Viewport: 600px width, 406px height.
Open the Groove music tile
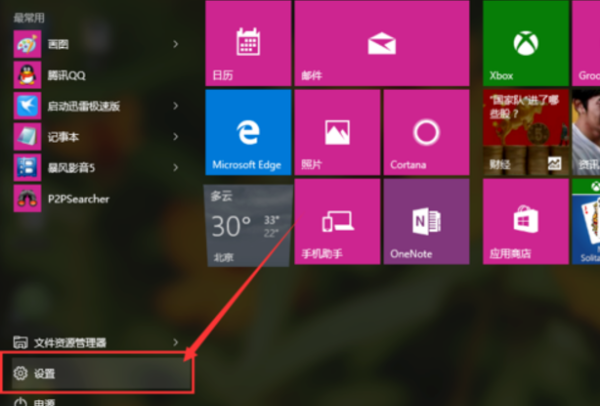tap(586, 43)
